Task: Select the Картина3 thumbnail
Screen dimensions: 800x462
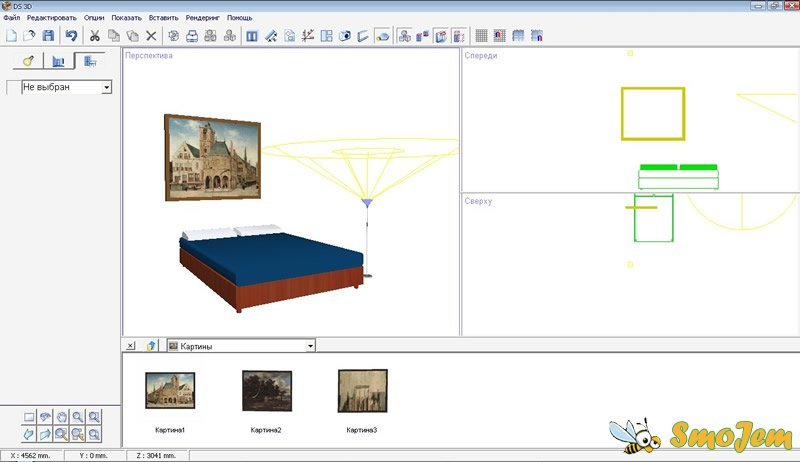Action: click(x=362, y=391)
